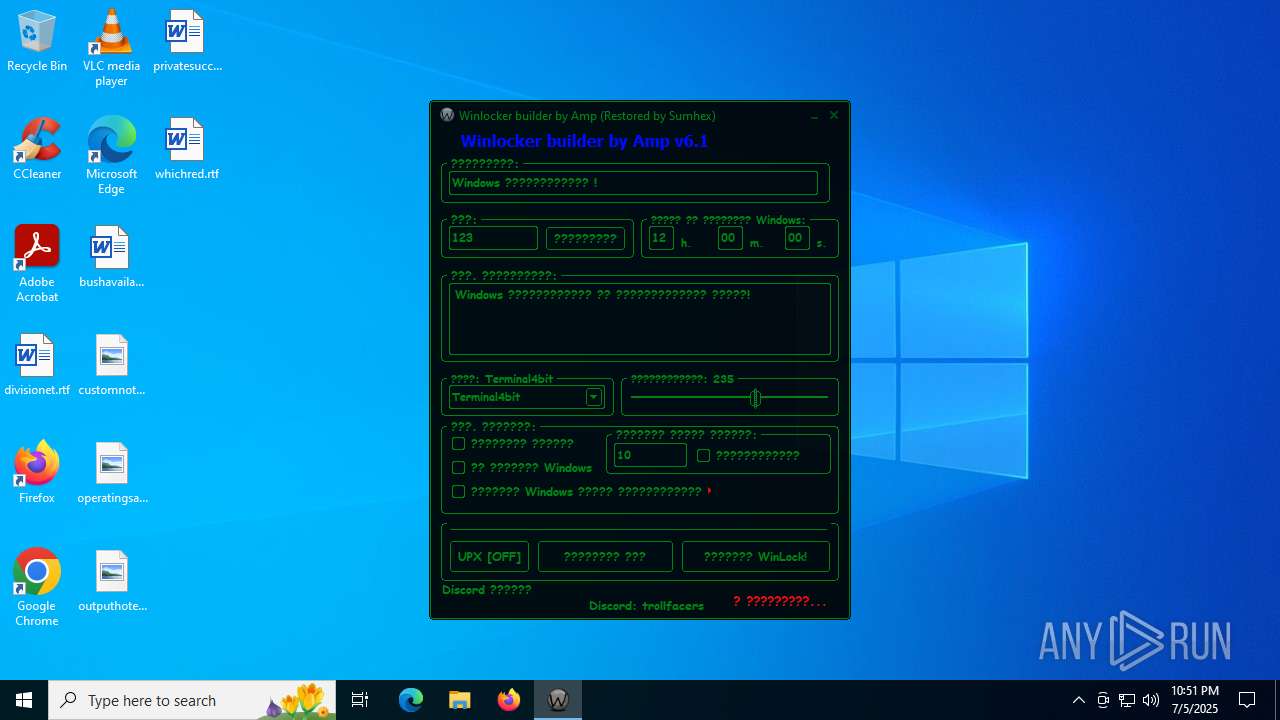This screenshot has width=1280, height=720.
Task: Click the UPX [OFF] button
Action: click(489, 556)
